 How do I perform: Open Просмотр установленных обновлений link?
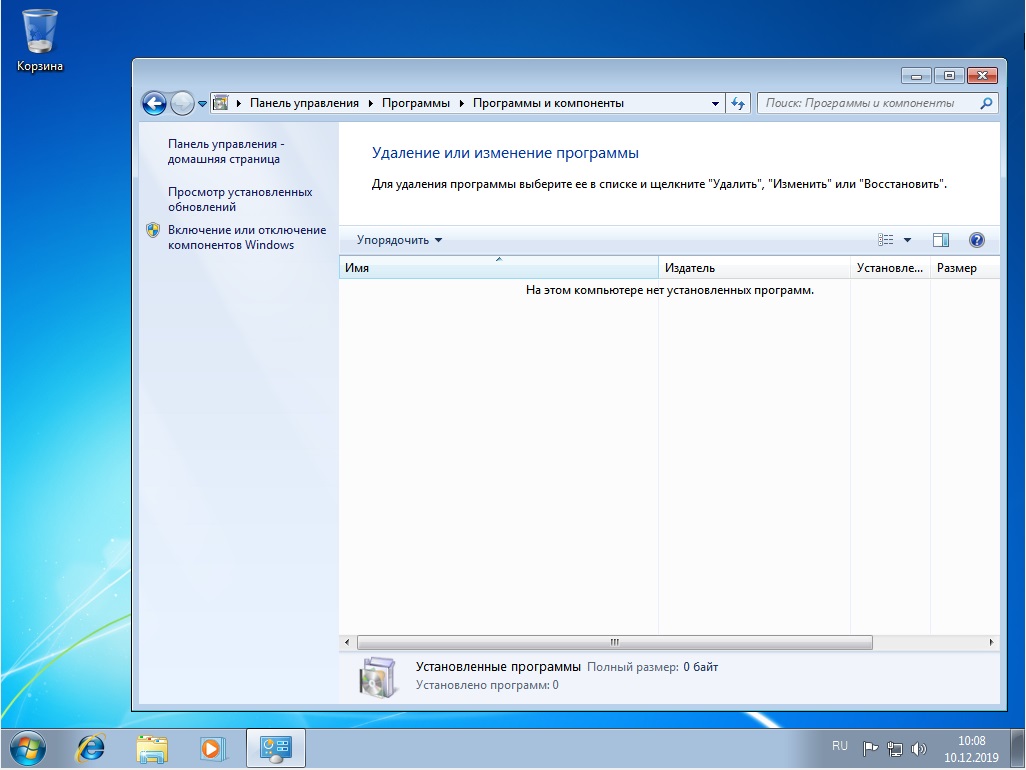coord(240,199)
